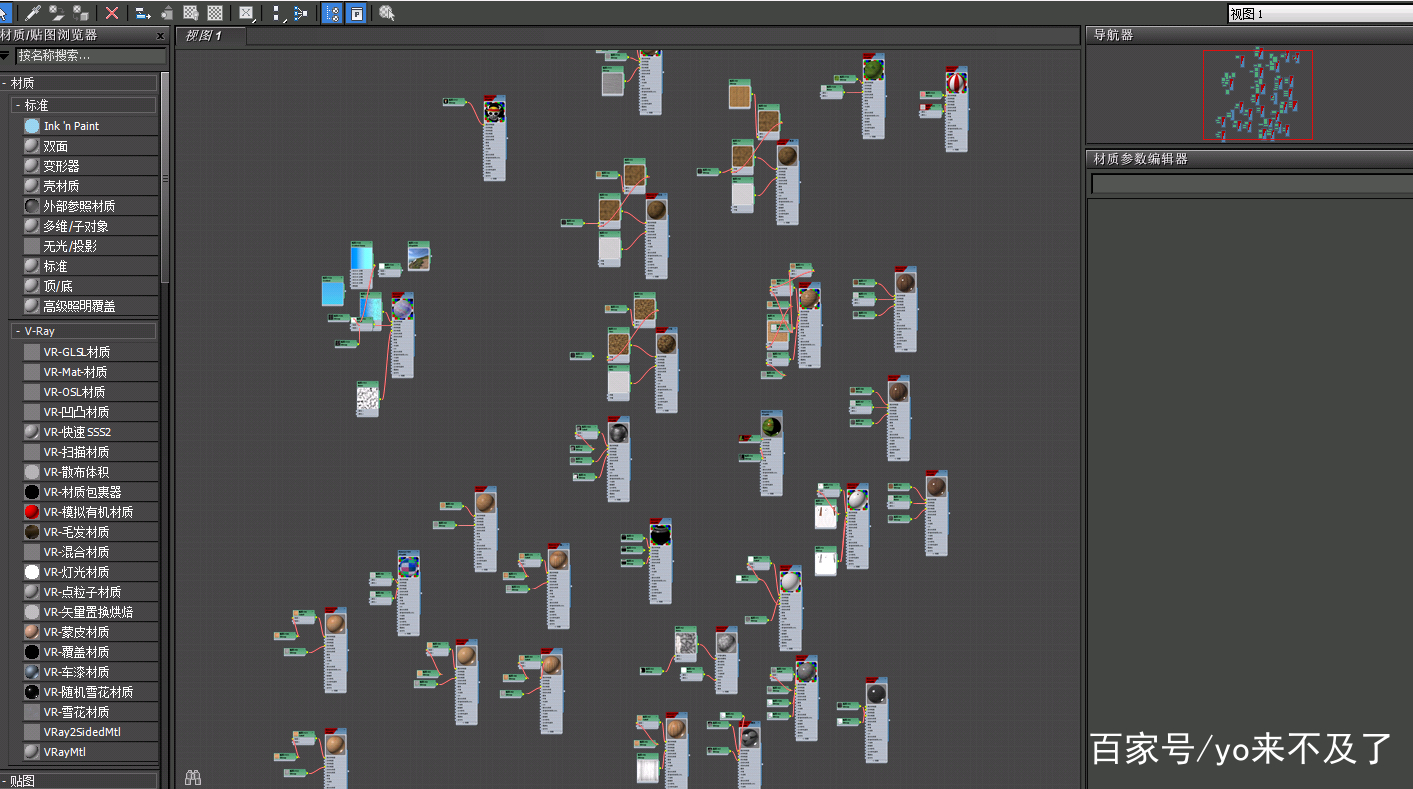Click assign material to selection icon
This screenshot has width=1413, height=789.
pos(80,13)
